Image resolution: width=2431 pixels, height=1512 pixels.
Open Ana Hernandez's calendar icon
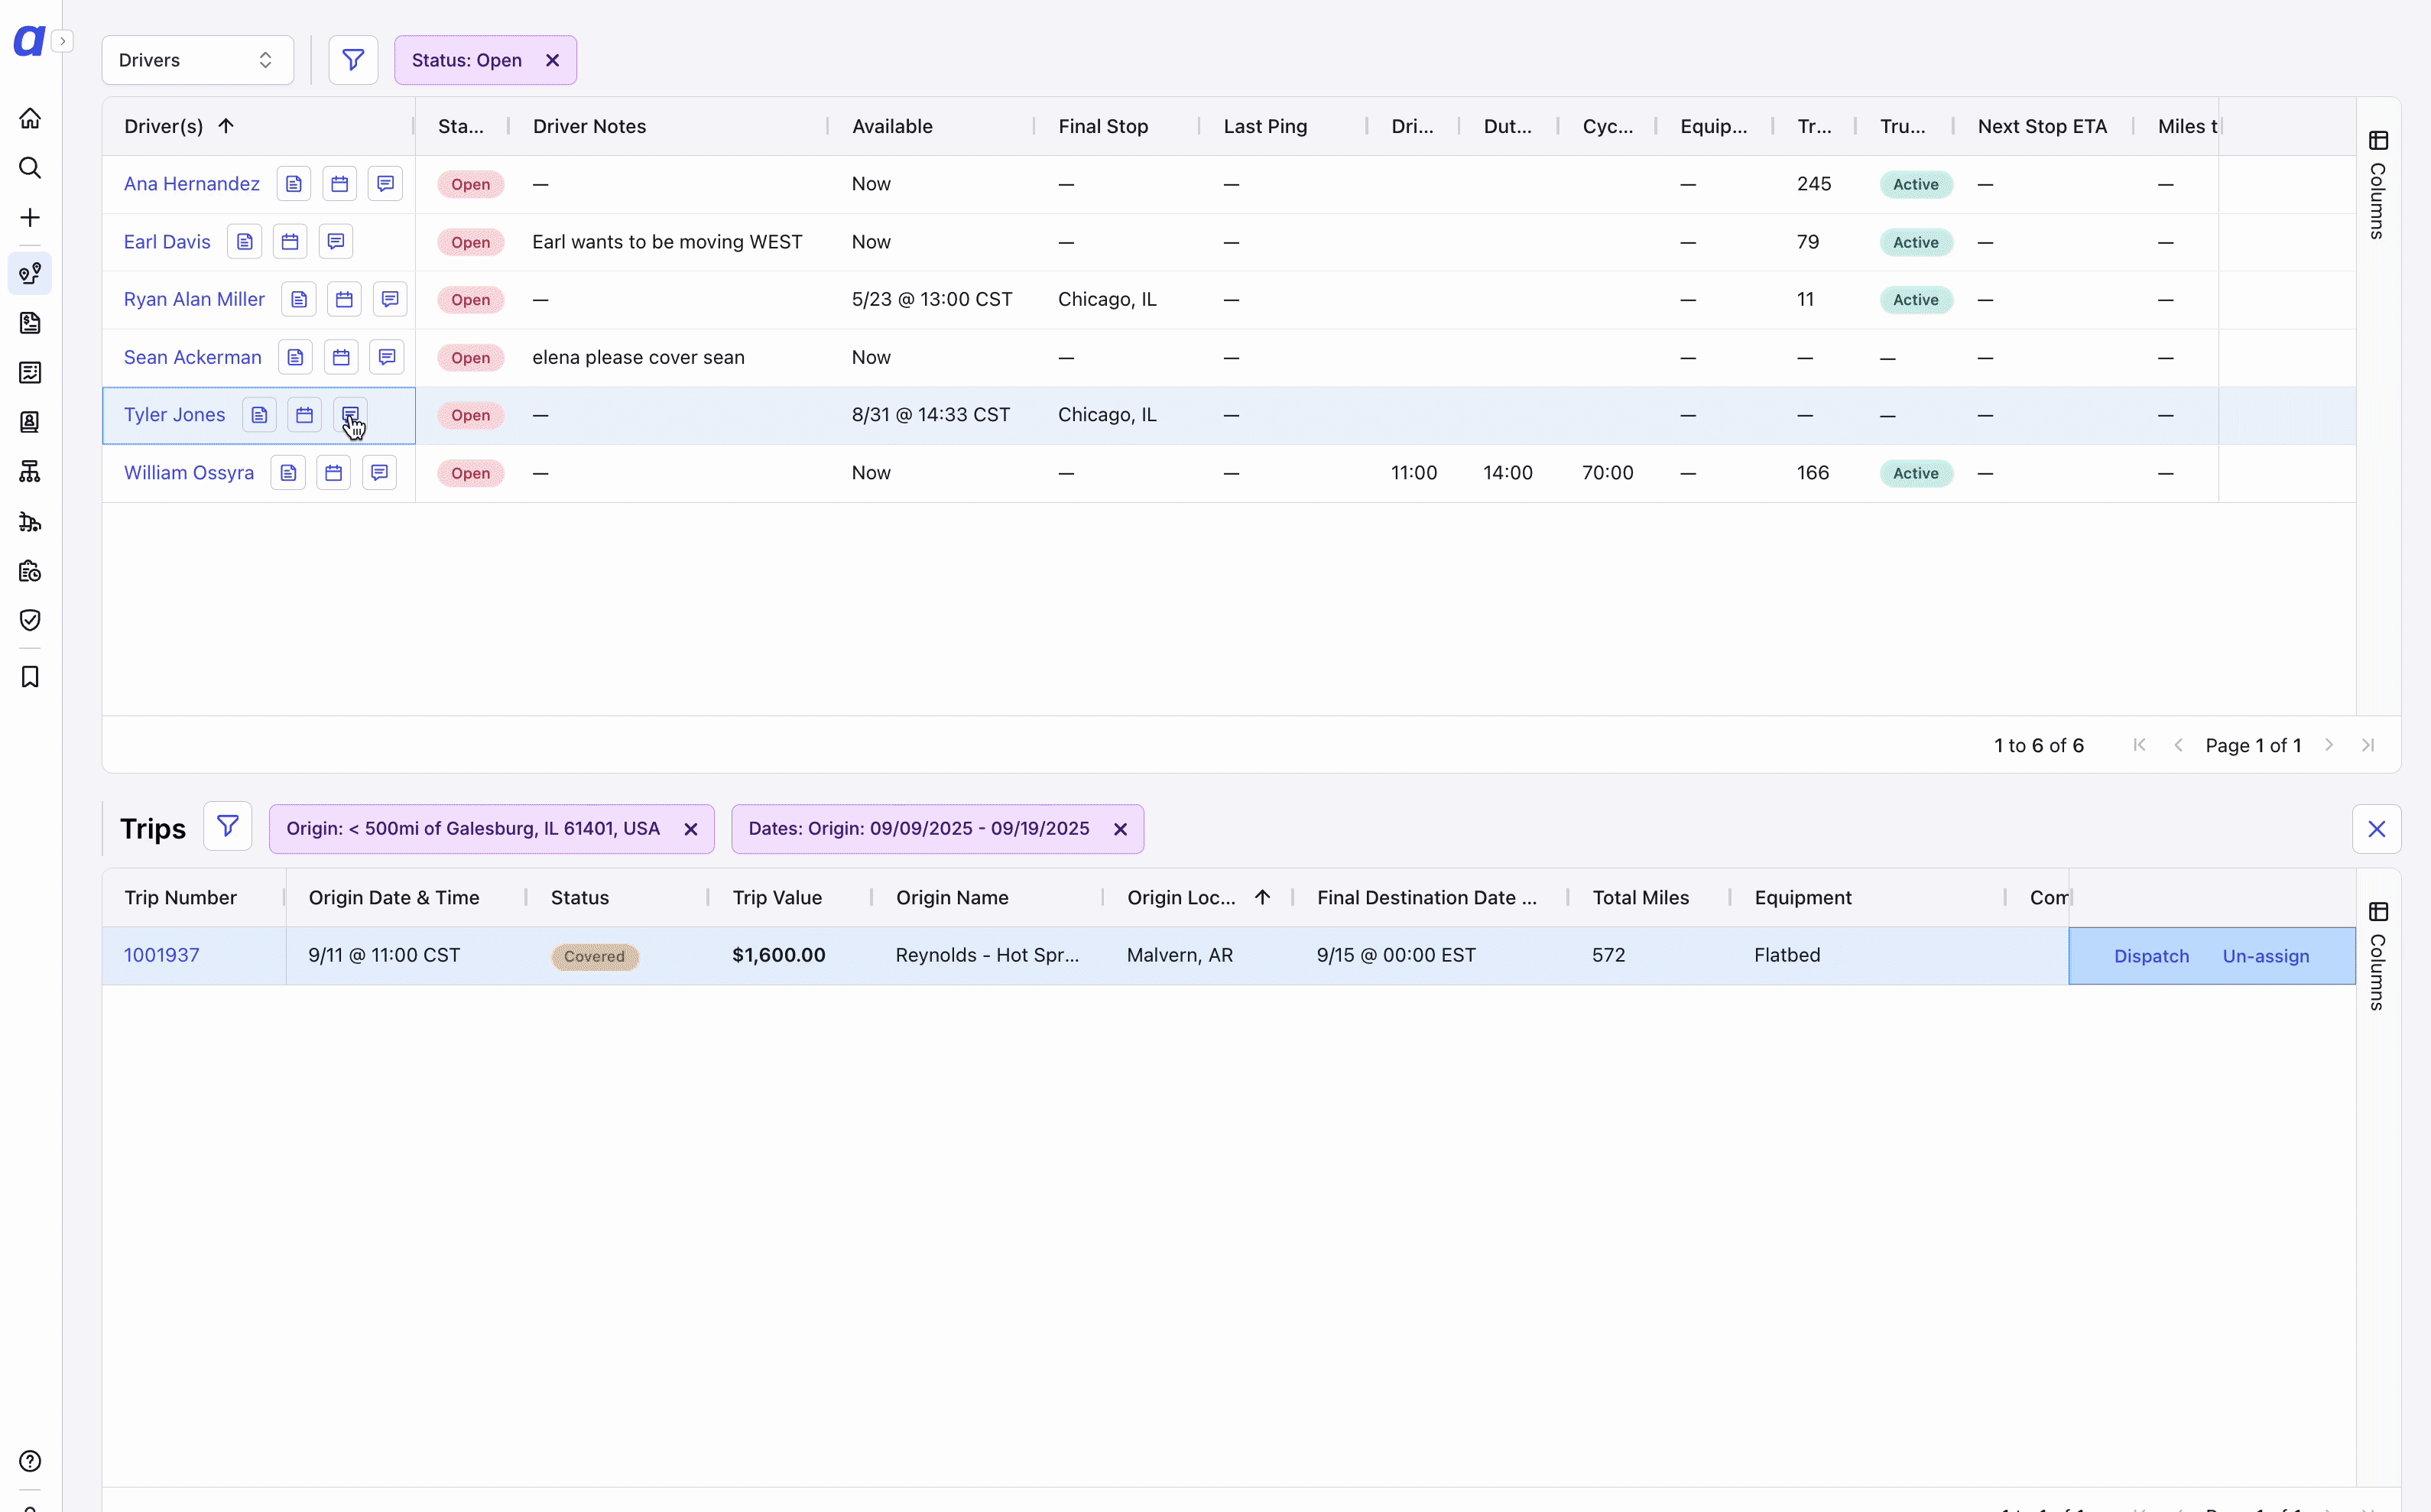tap(340, 184)
